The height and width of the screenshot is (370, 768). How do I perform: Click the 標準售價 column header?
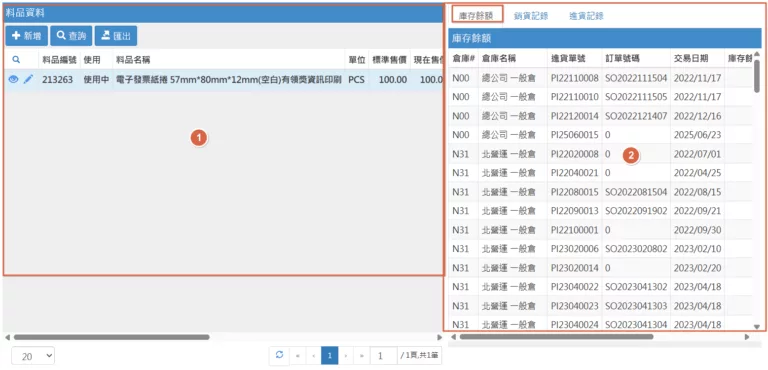tap(389, 60)
